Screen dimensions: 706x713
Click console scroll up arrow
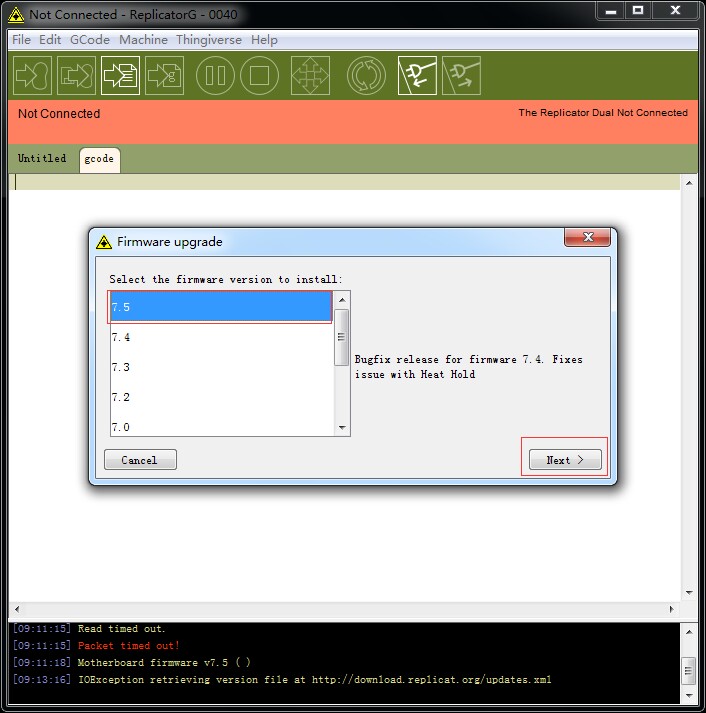[x=689, y=632]
